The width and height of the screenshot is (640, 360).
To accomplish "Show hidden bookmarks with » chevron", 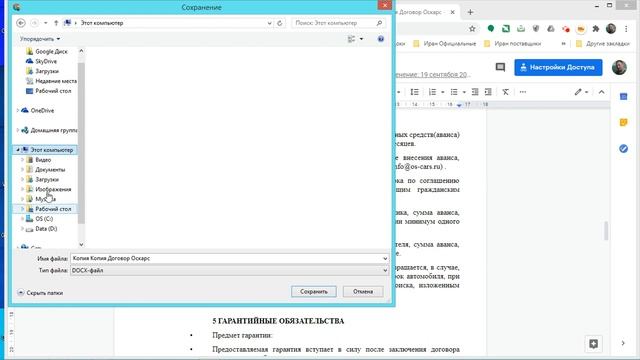I will tap(564, 44).
